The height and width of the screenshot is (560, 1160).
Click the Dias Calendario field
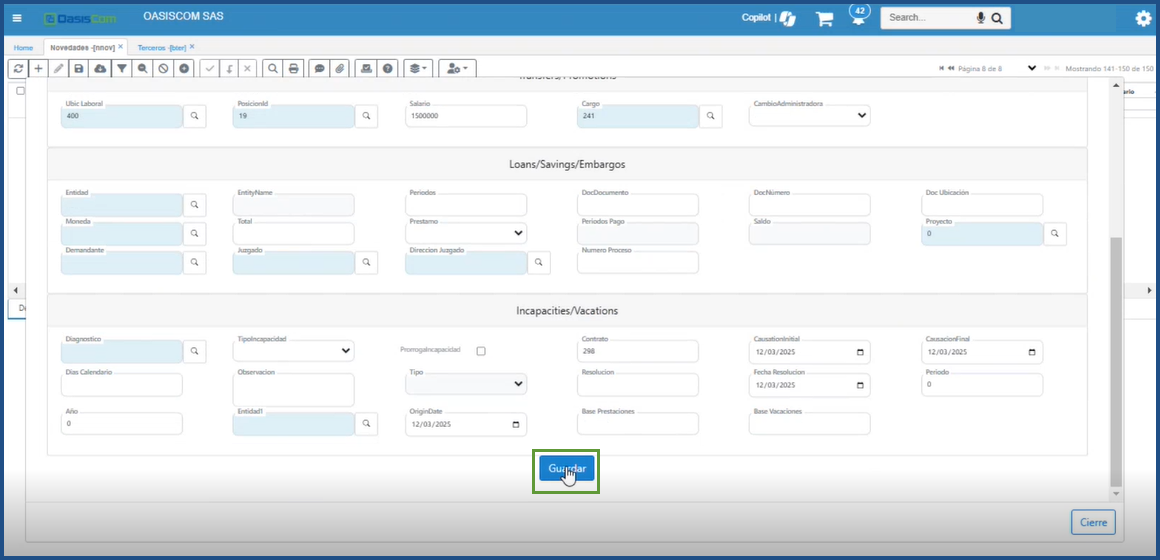click(121, 385)
